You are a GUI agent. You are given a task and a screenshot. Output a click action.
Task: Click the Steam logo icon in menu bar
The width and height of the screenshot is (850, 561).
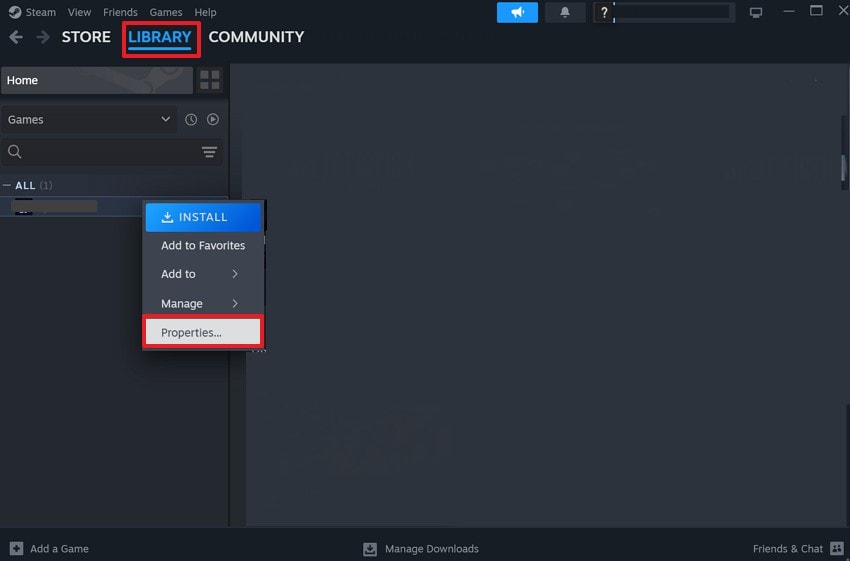click(15, 12)
